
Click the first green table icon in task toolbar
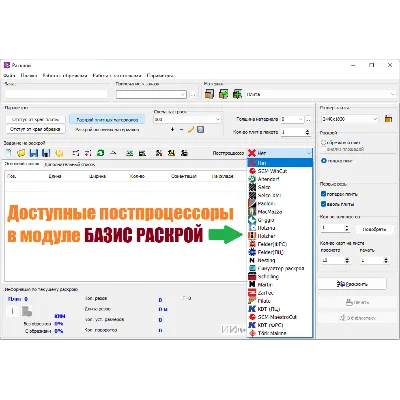coord(130,153)
